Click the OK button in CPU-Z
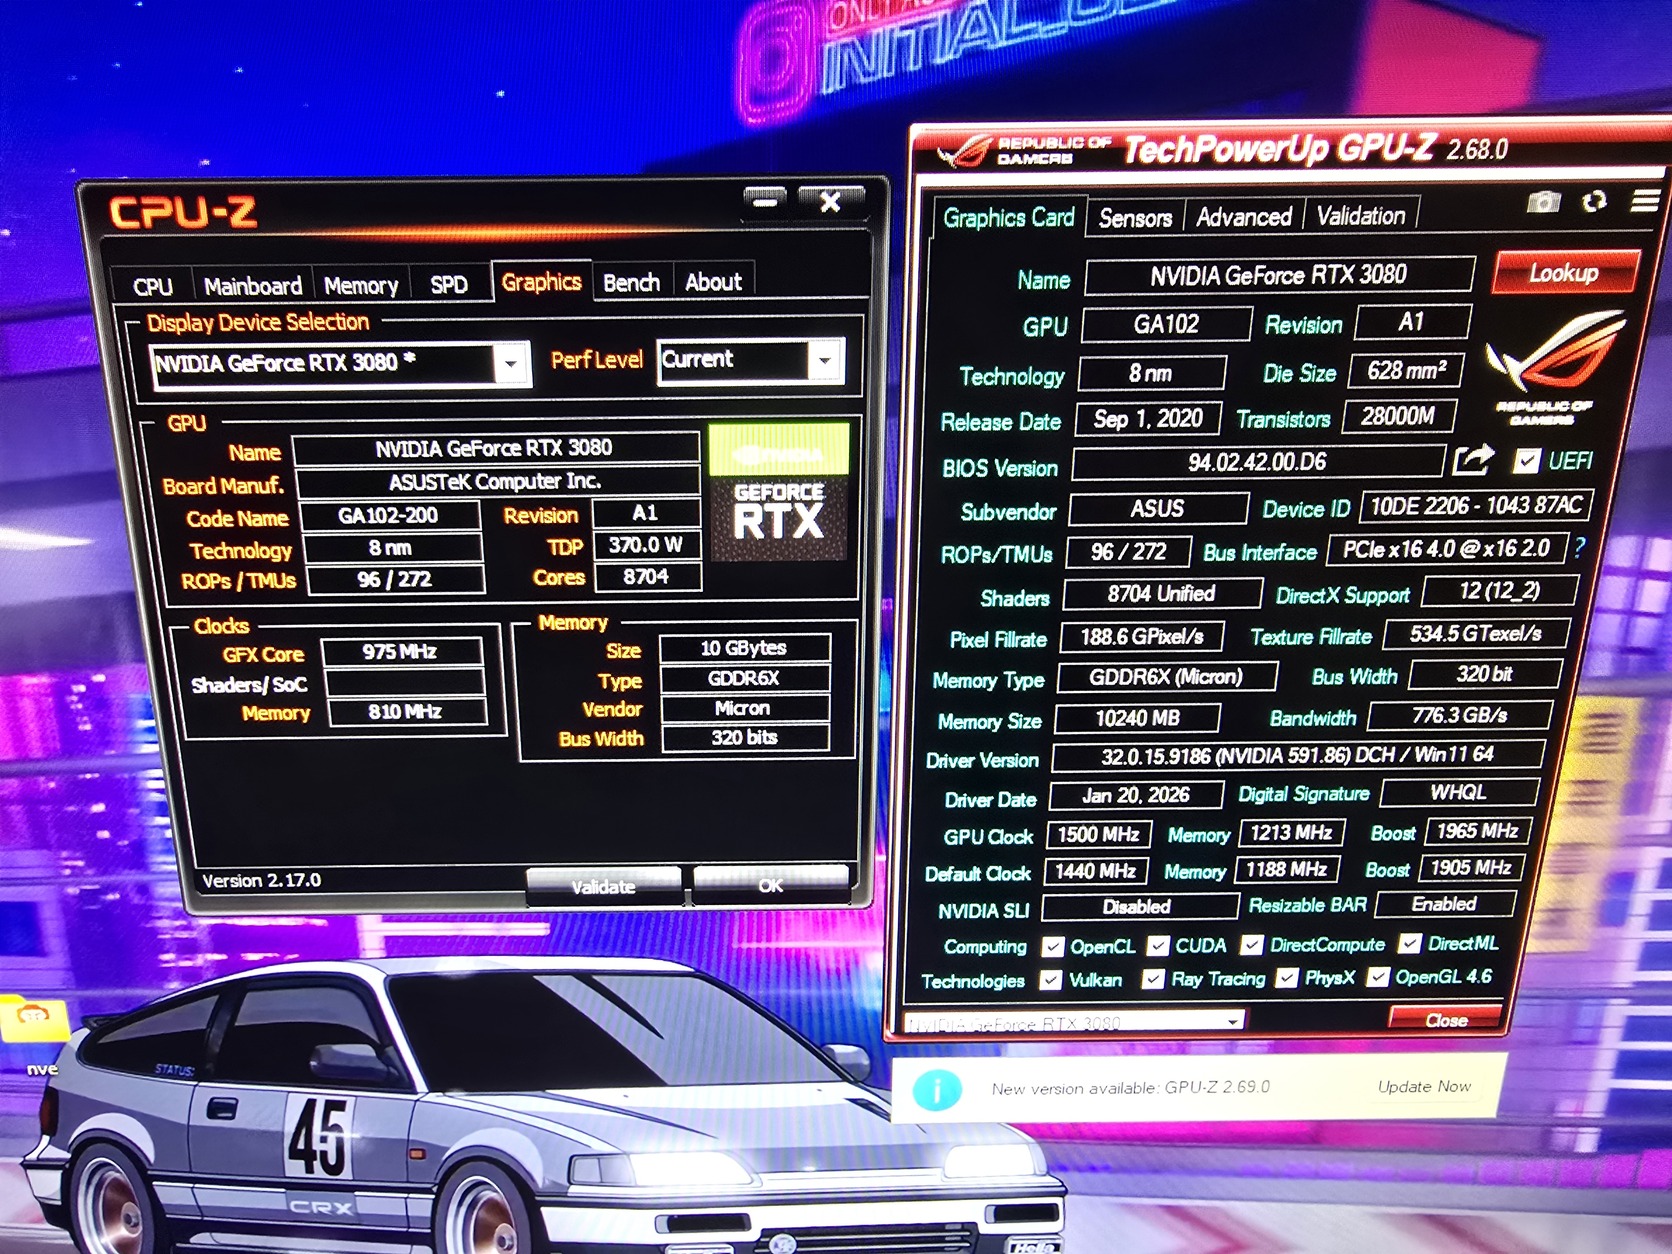Screen dimensions: 1672x1254 pos(770,885)
